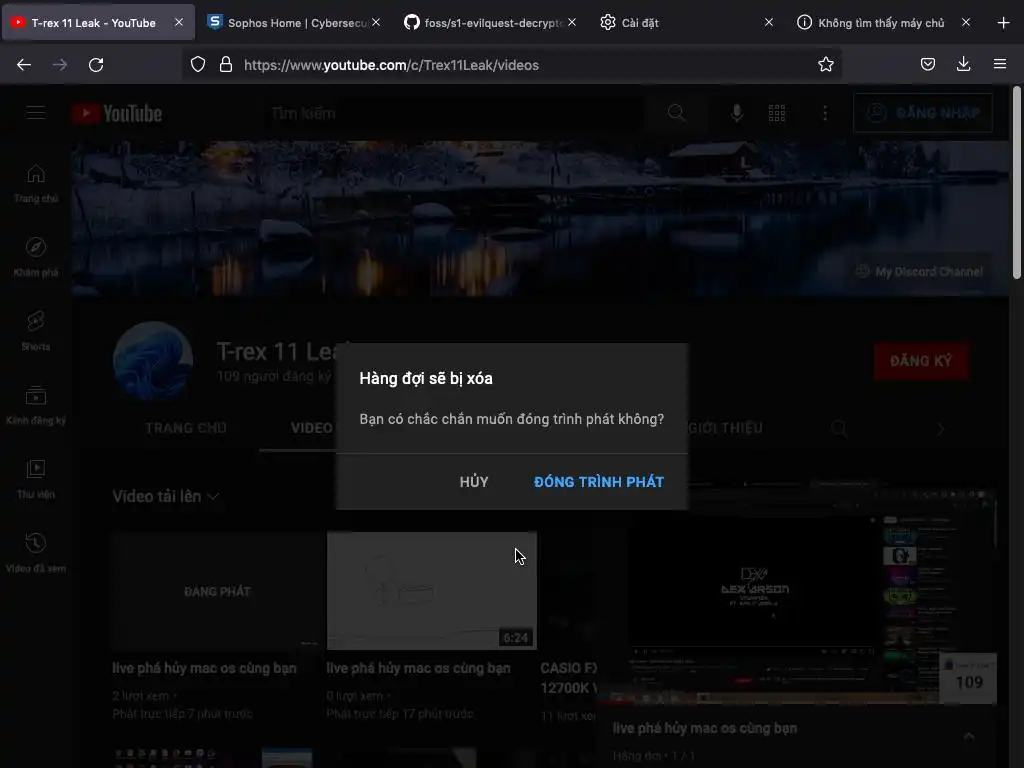This screenshot has height=768, width=1024.
Task: Click ĐĂNG NHẬP sign-in button
Action: tap(923, 113)
